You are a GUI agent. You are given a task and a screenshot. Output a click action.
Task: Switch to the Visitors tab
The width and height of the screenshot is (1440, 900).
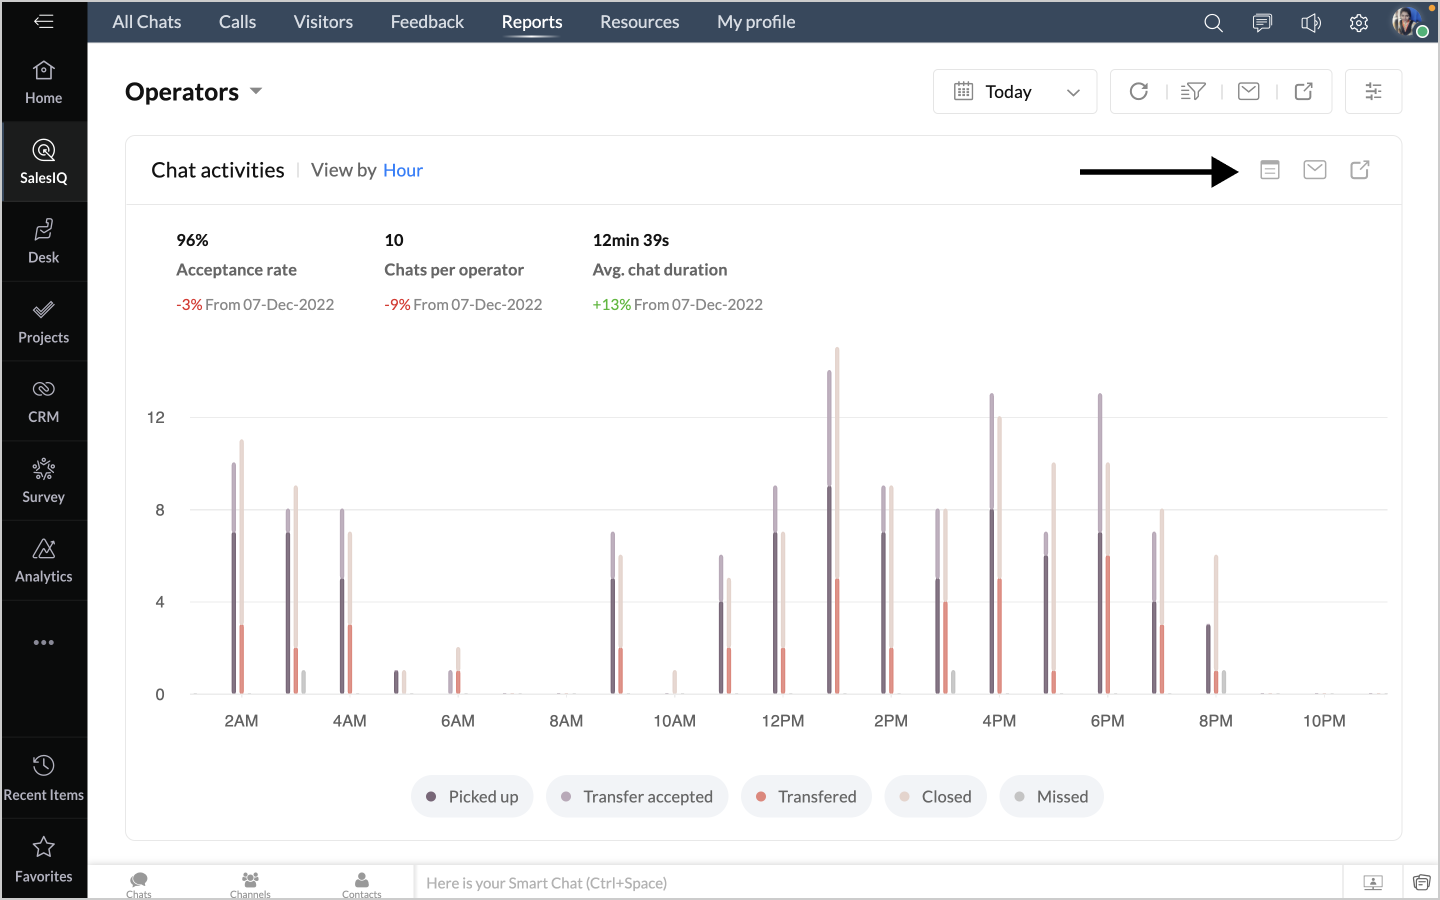pos(323,22)
